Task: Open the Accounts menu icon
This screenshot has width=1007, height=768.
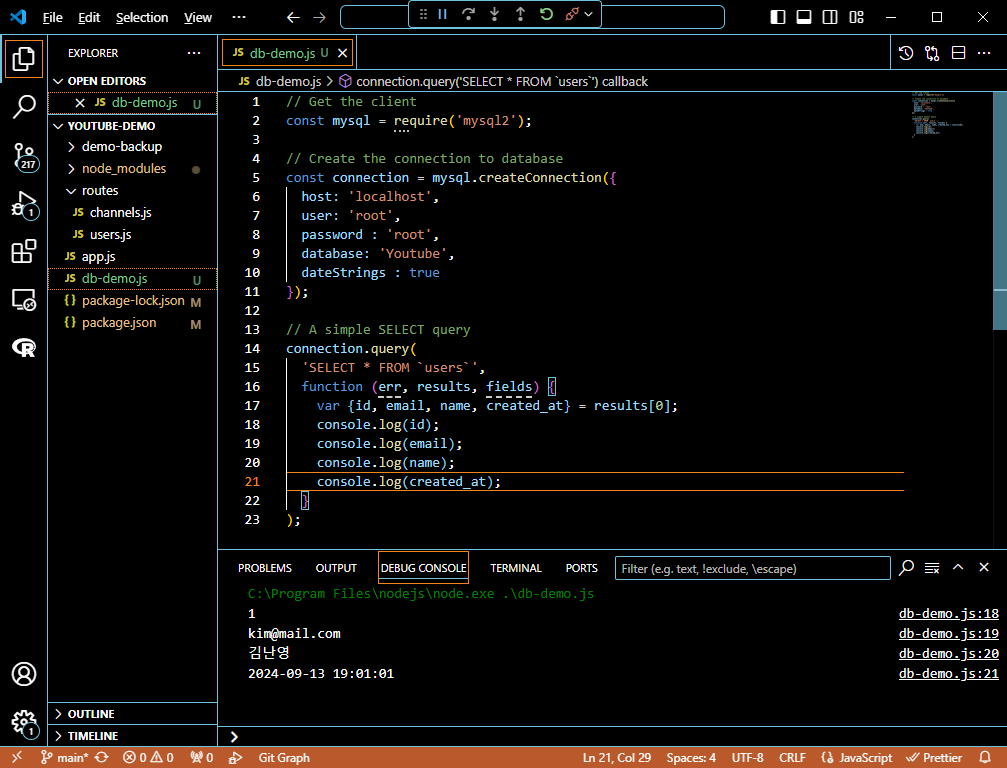Action: 24,674
